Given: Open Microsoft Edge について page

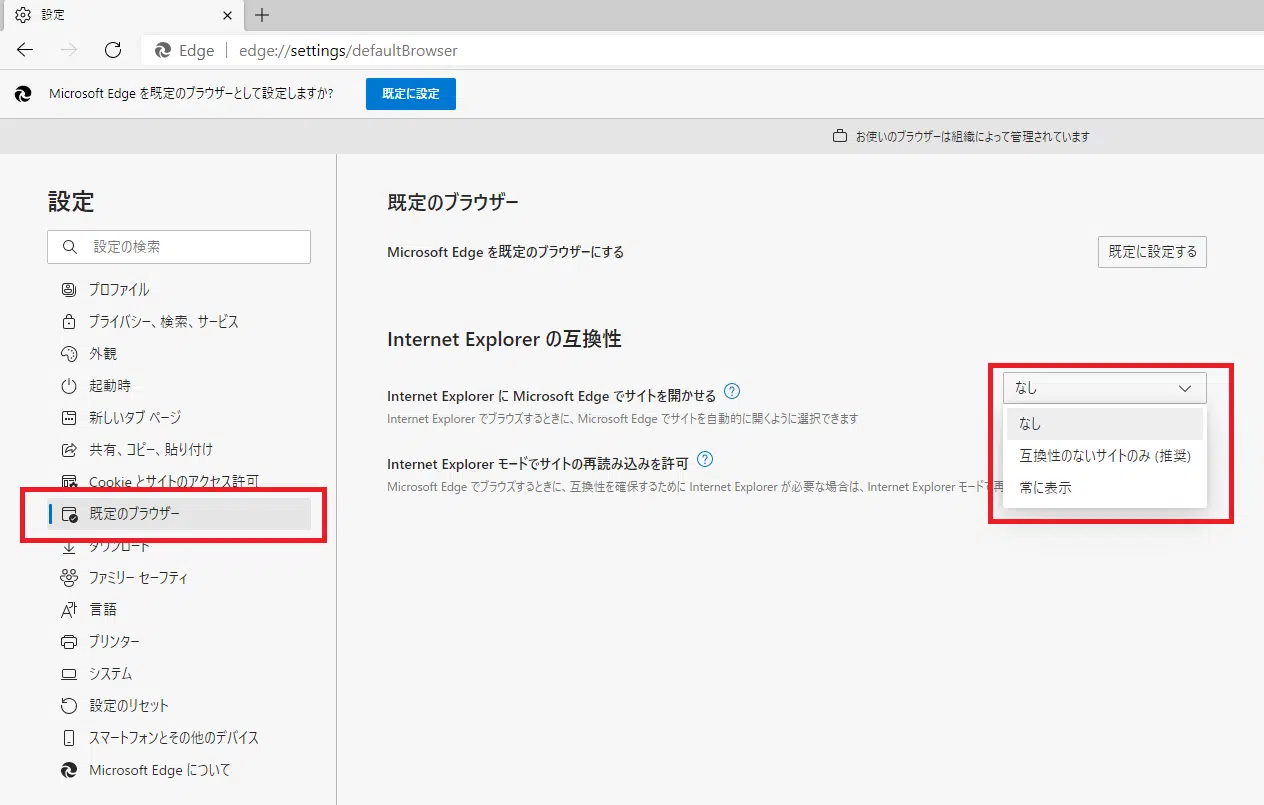Looking at the screenshot, I should pyautogui.click(x=159, y=769).
